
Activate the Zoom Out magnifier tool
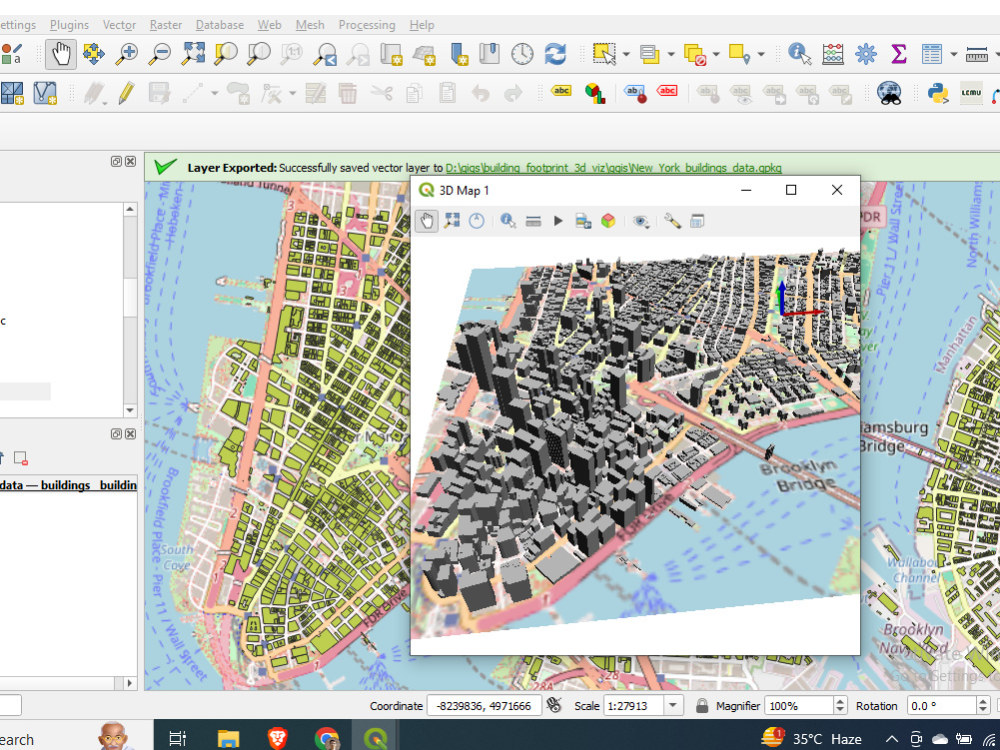[x=160, y=54]
